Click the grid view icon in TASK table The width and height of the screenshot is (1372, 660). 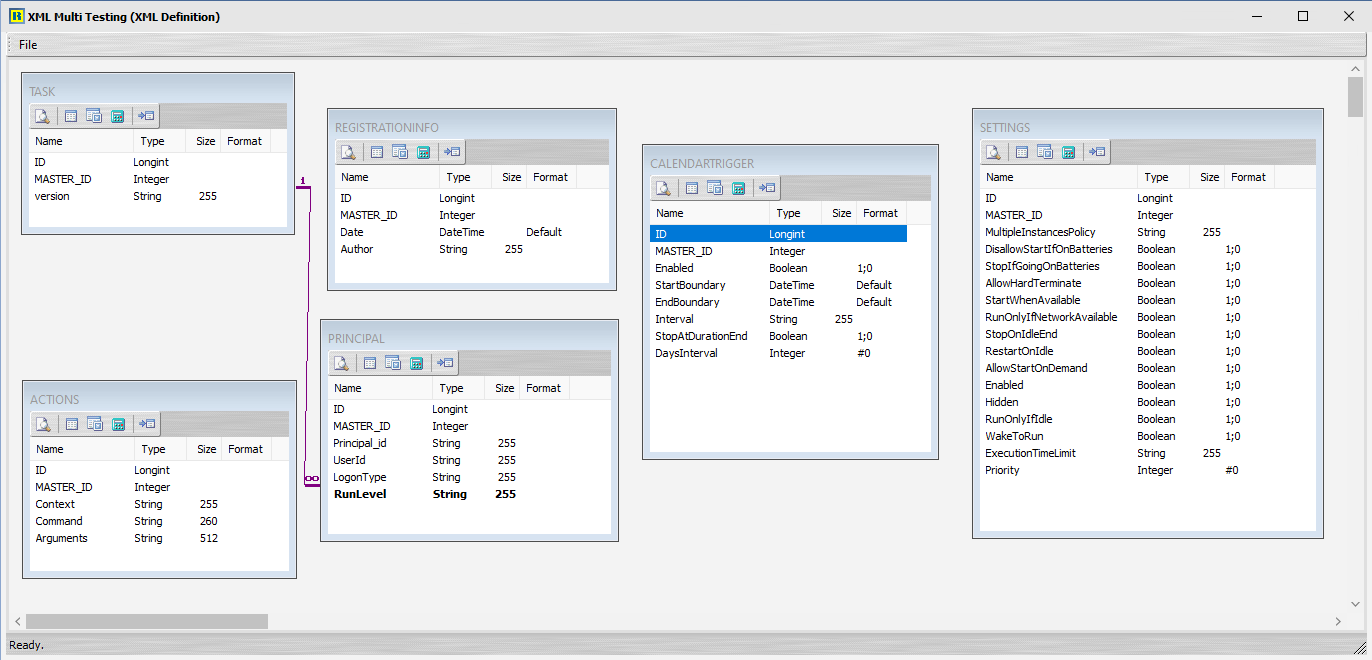[71, 116]
